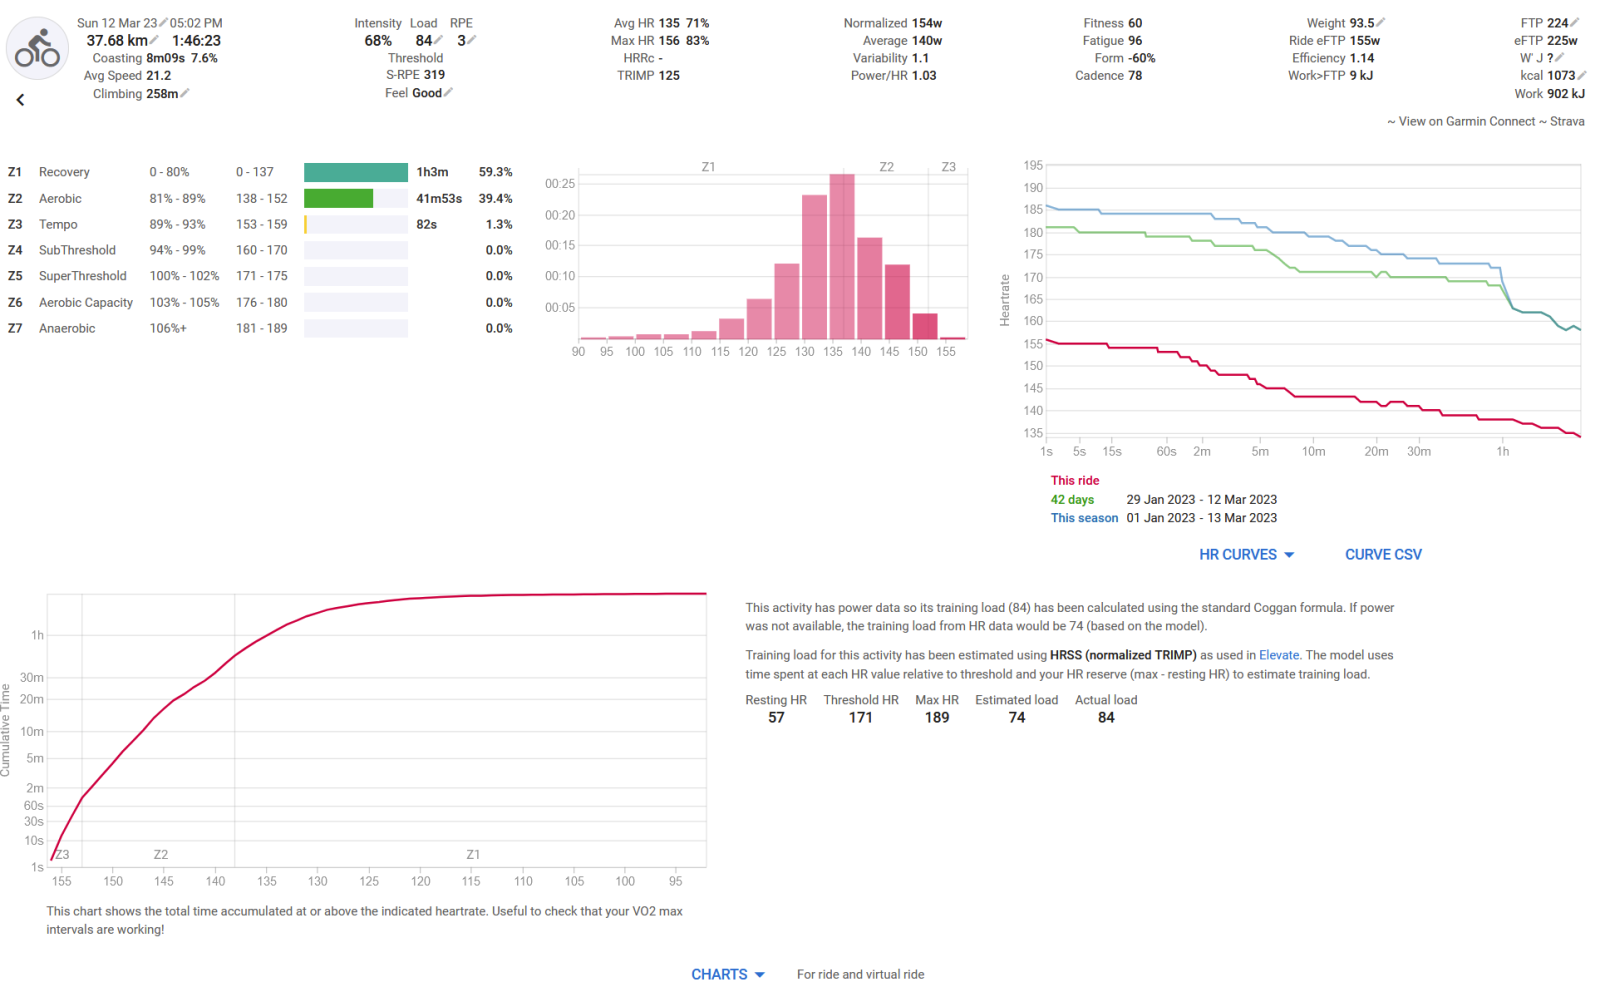Image resolution: width=1600 pixels, height=982 pixels.
Task: Follow the Elevate hyperlink
Action: coord(1279,656)
